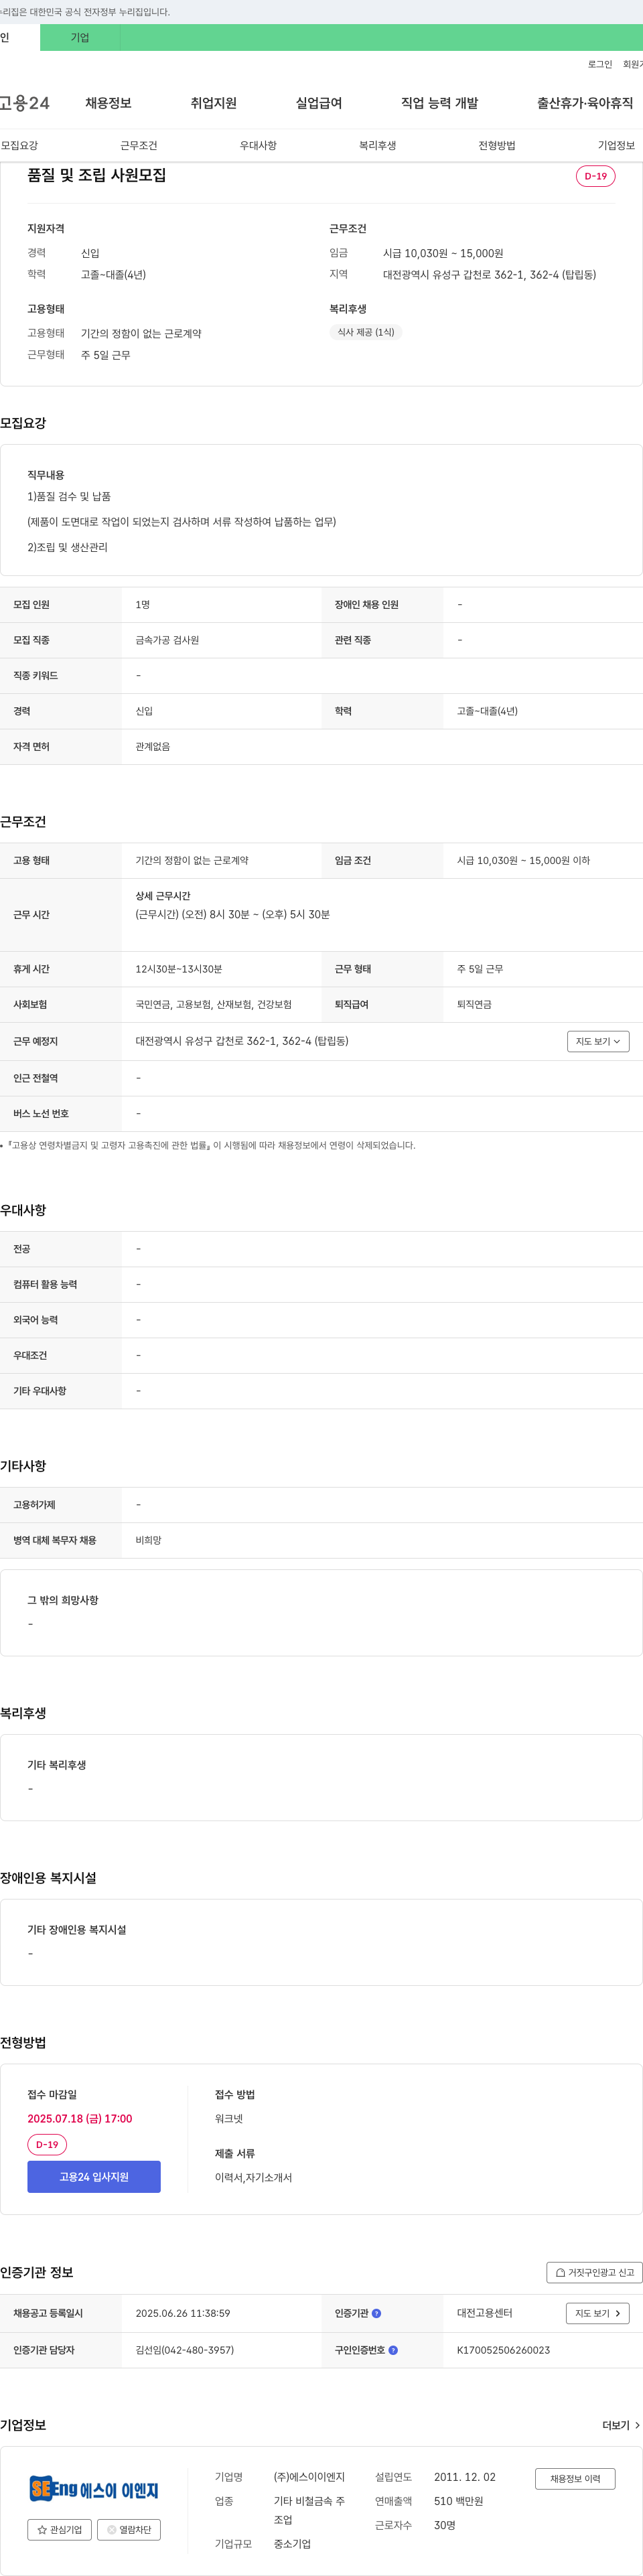This screenshot has height=2576, width=643.
Task: Click the help icon next to 구인인증번호
Action: (x=393, y=2350)
